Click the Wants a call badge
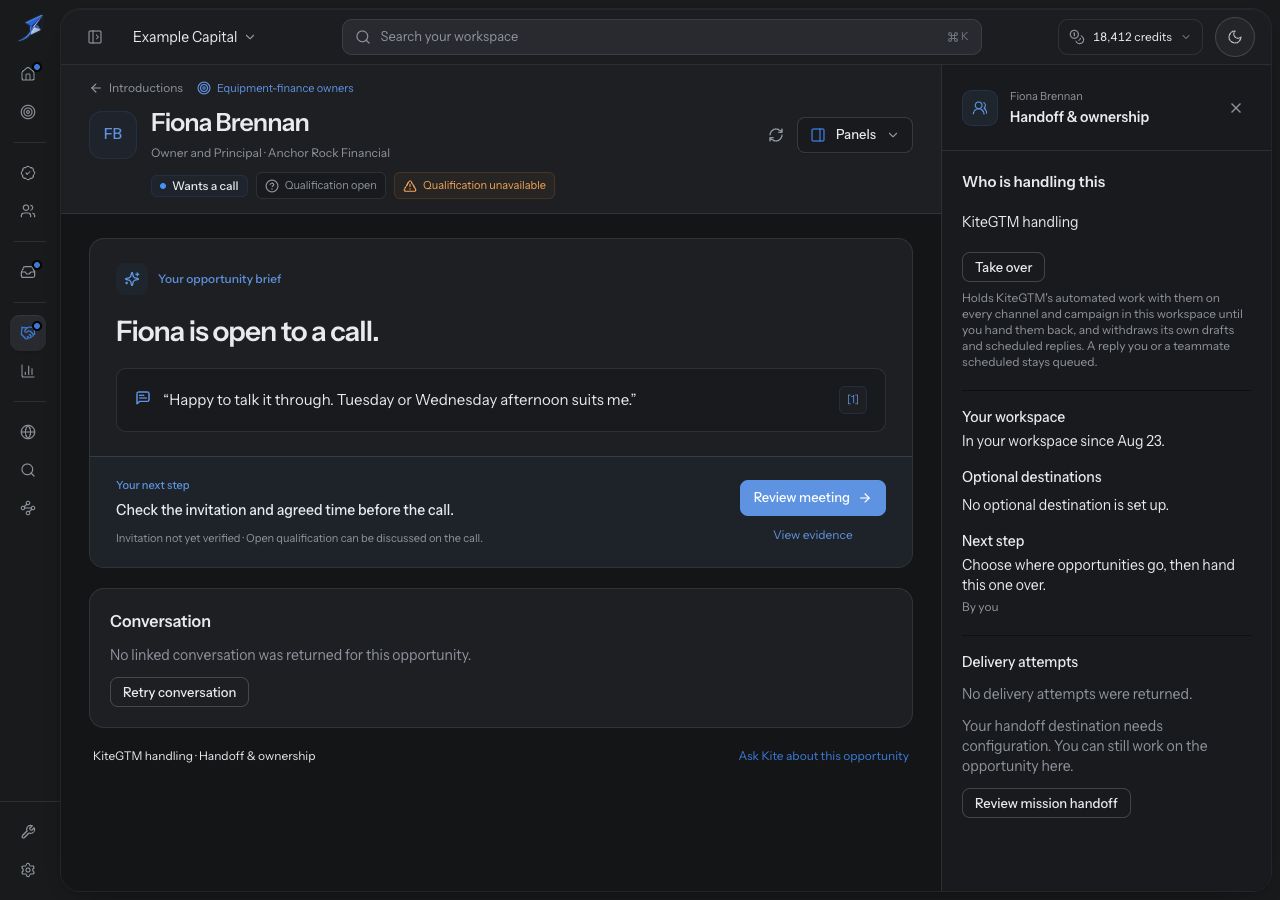 tap(198, 186)
